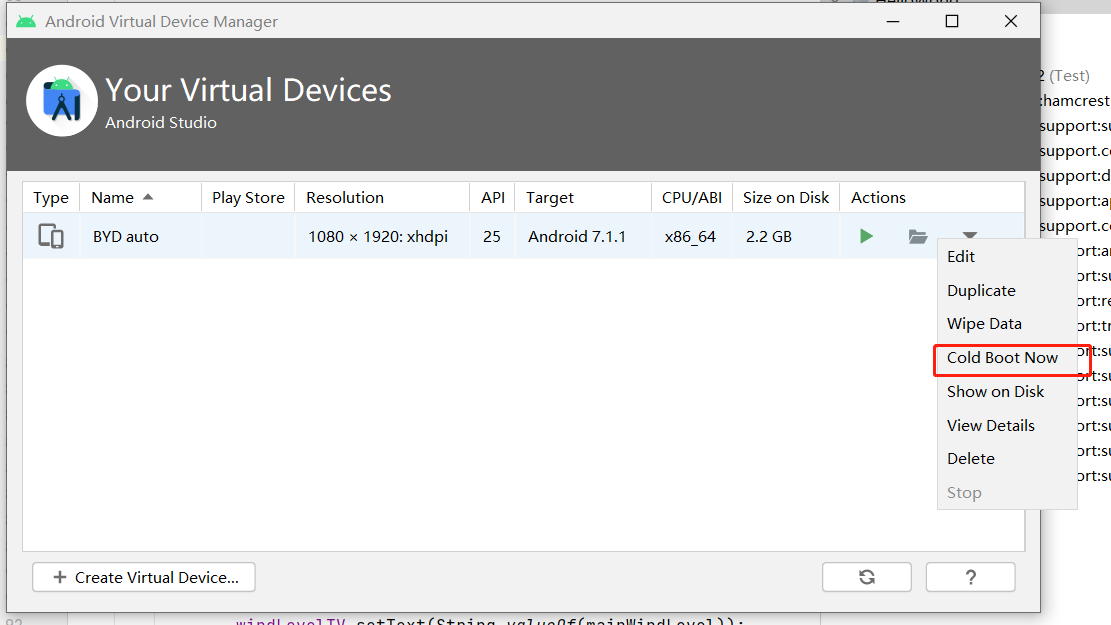
Task: Choose Cold Boot Now
Action: pyautogui.click(x=1007, y=358)
